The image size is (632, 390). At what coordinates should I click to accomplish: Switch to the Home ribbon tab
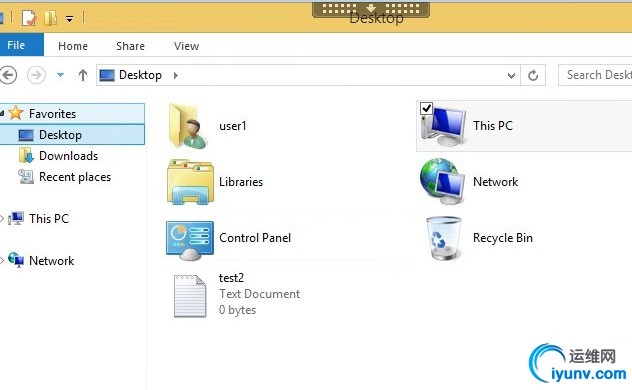click(x=73, y=46)
